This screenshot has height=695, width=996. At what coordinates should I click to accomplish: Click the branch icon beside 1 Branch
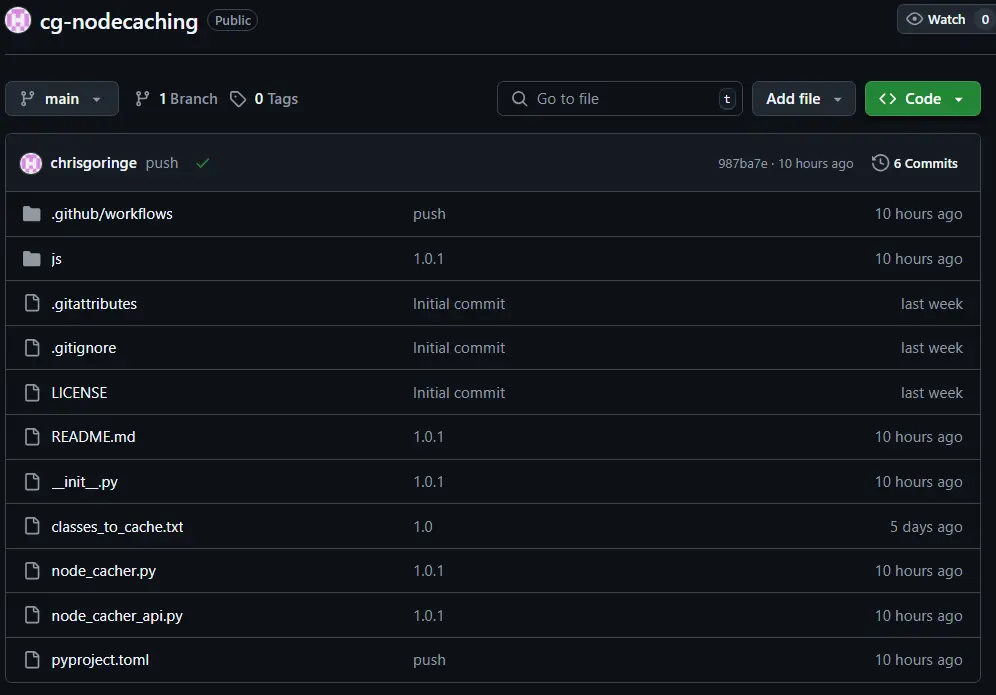(143, 99)
